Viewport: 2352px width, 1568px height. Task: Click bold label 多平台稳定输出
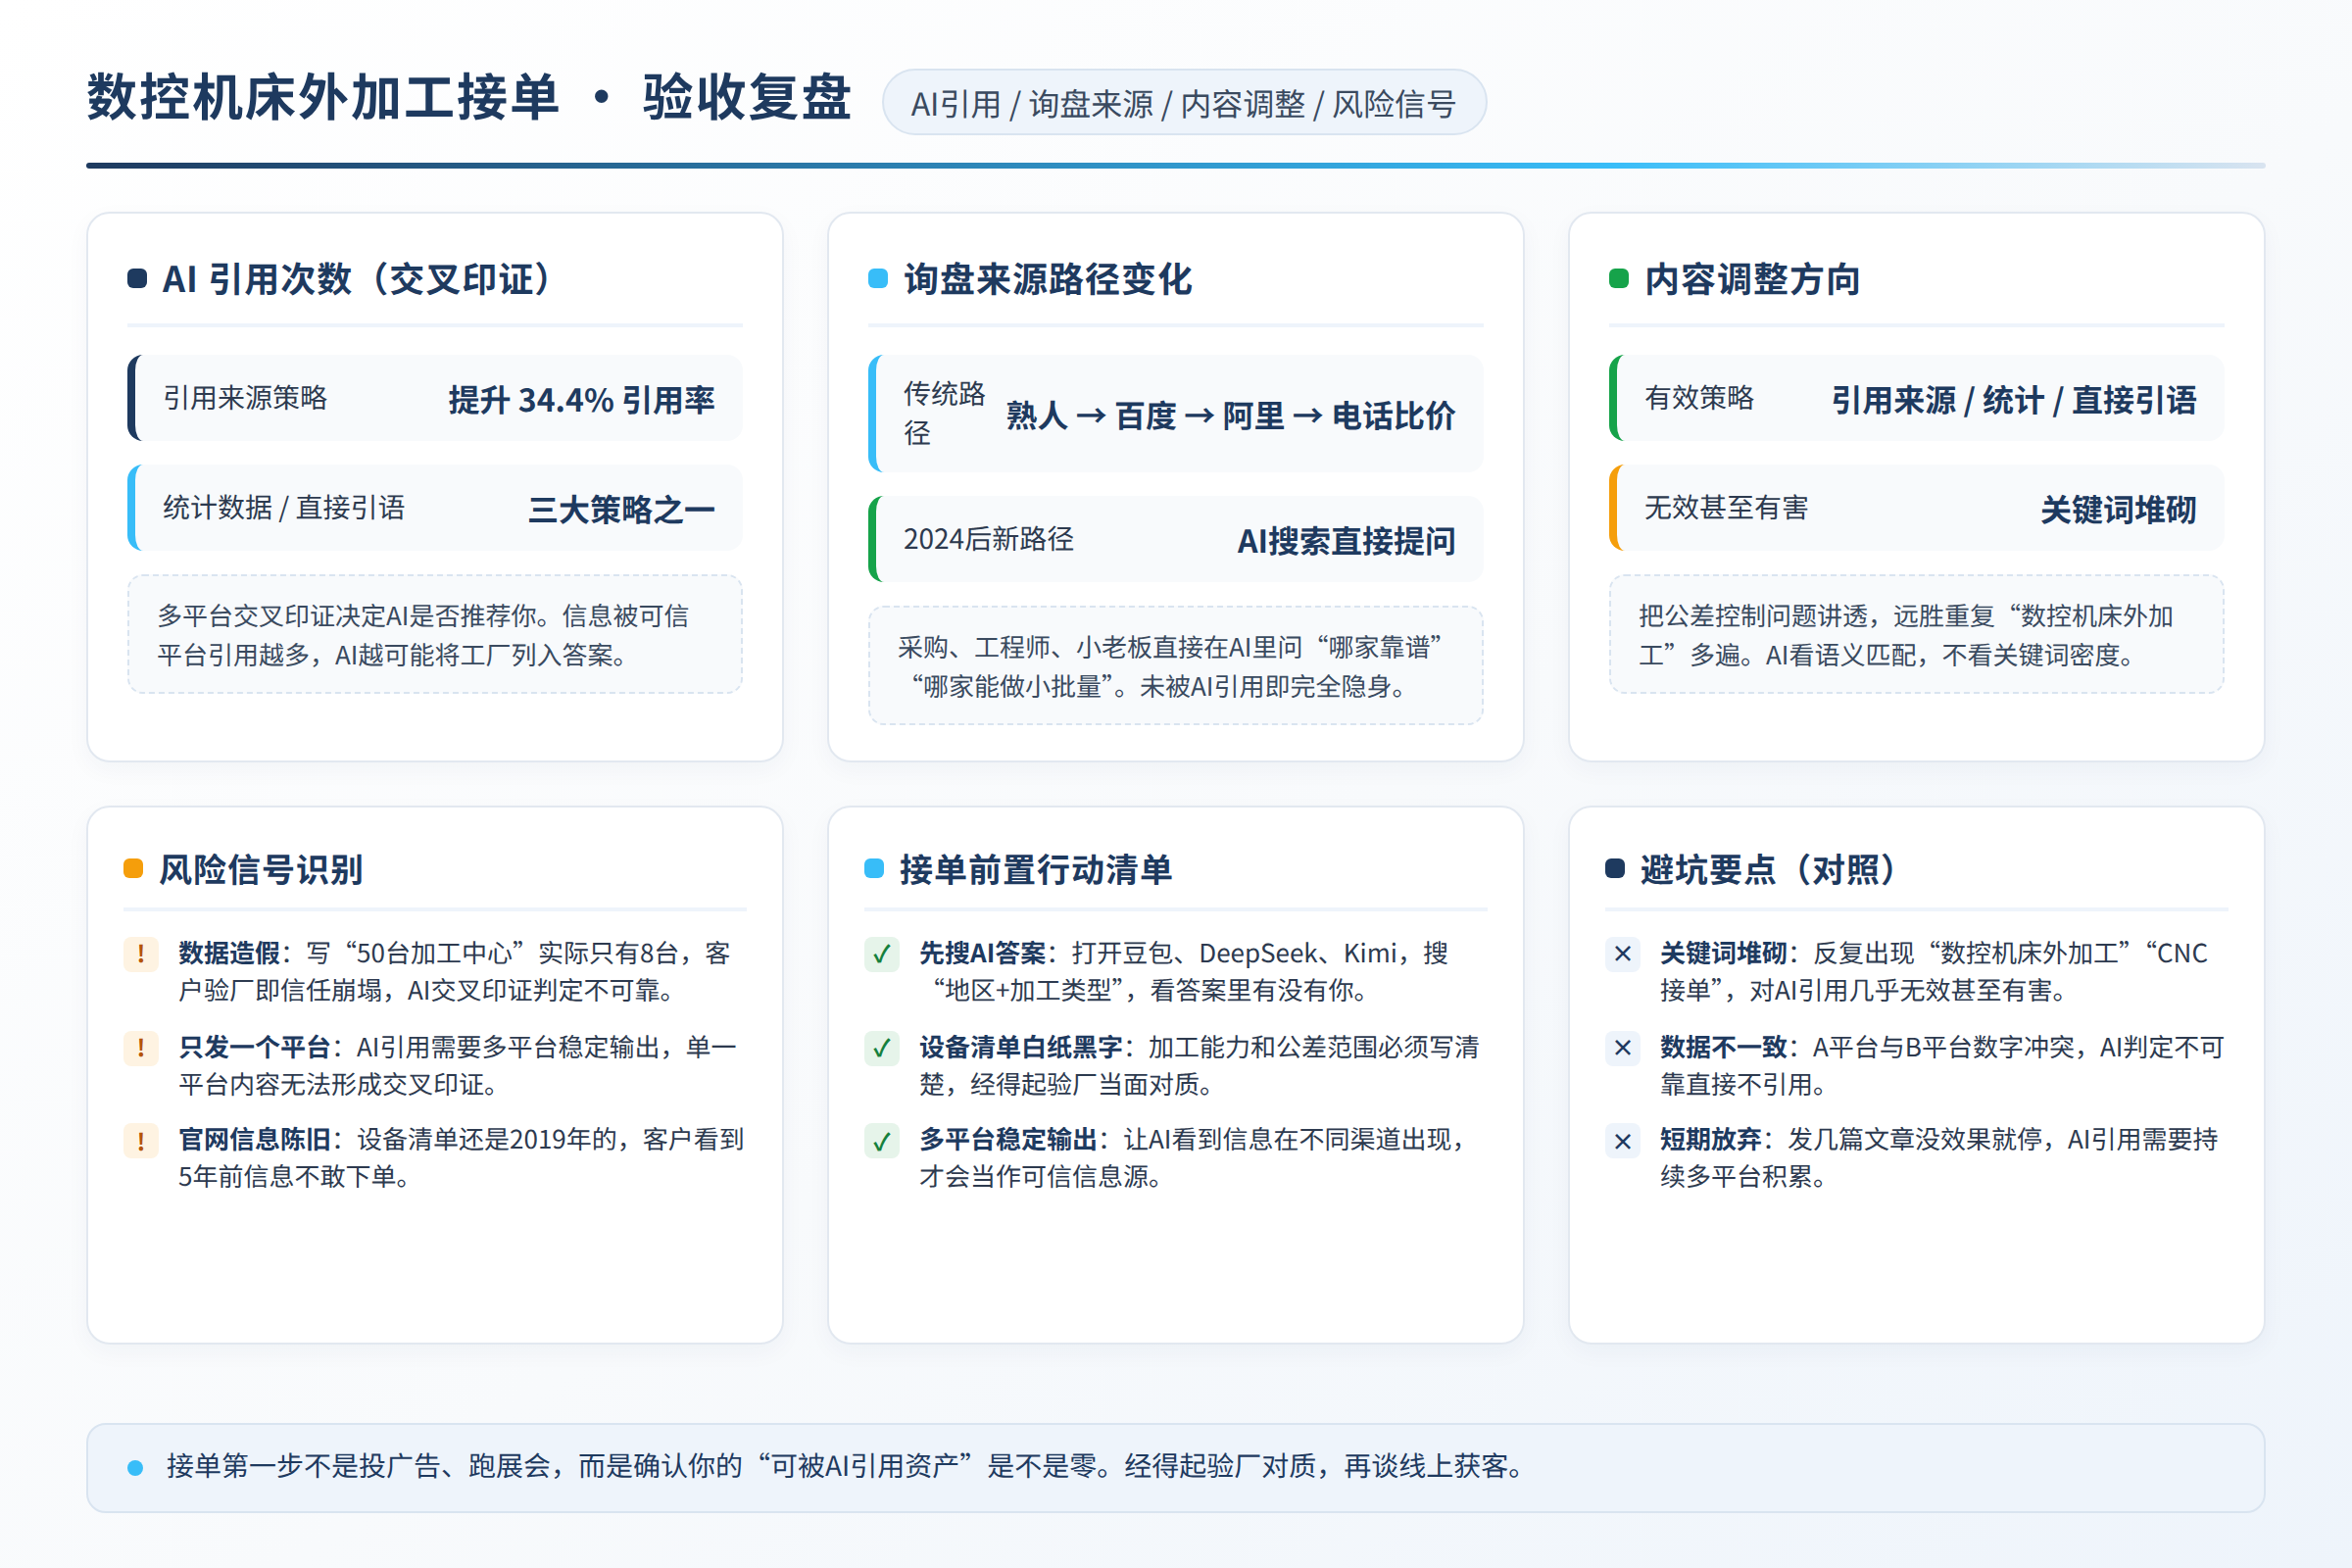[1008, 1139]
